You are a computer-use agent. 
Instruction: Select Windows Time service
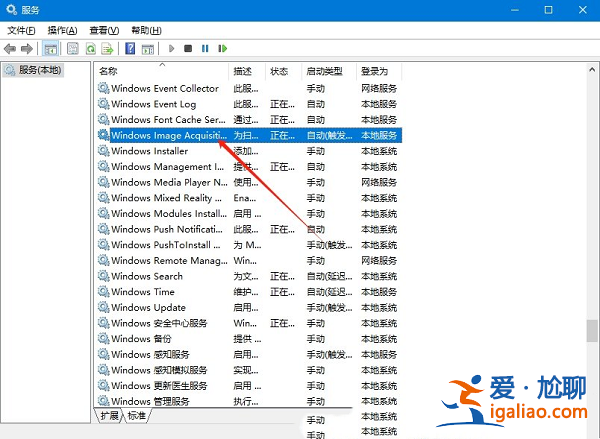(x=249, y=292)
